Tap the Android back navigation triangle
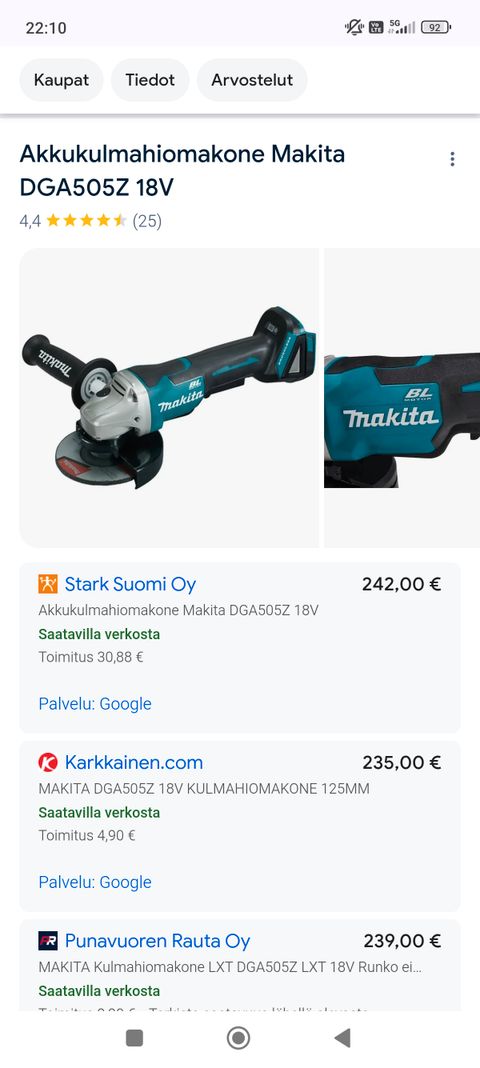Screen dimensions: 480x1068 click(342, 1038)
